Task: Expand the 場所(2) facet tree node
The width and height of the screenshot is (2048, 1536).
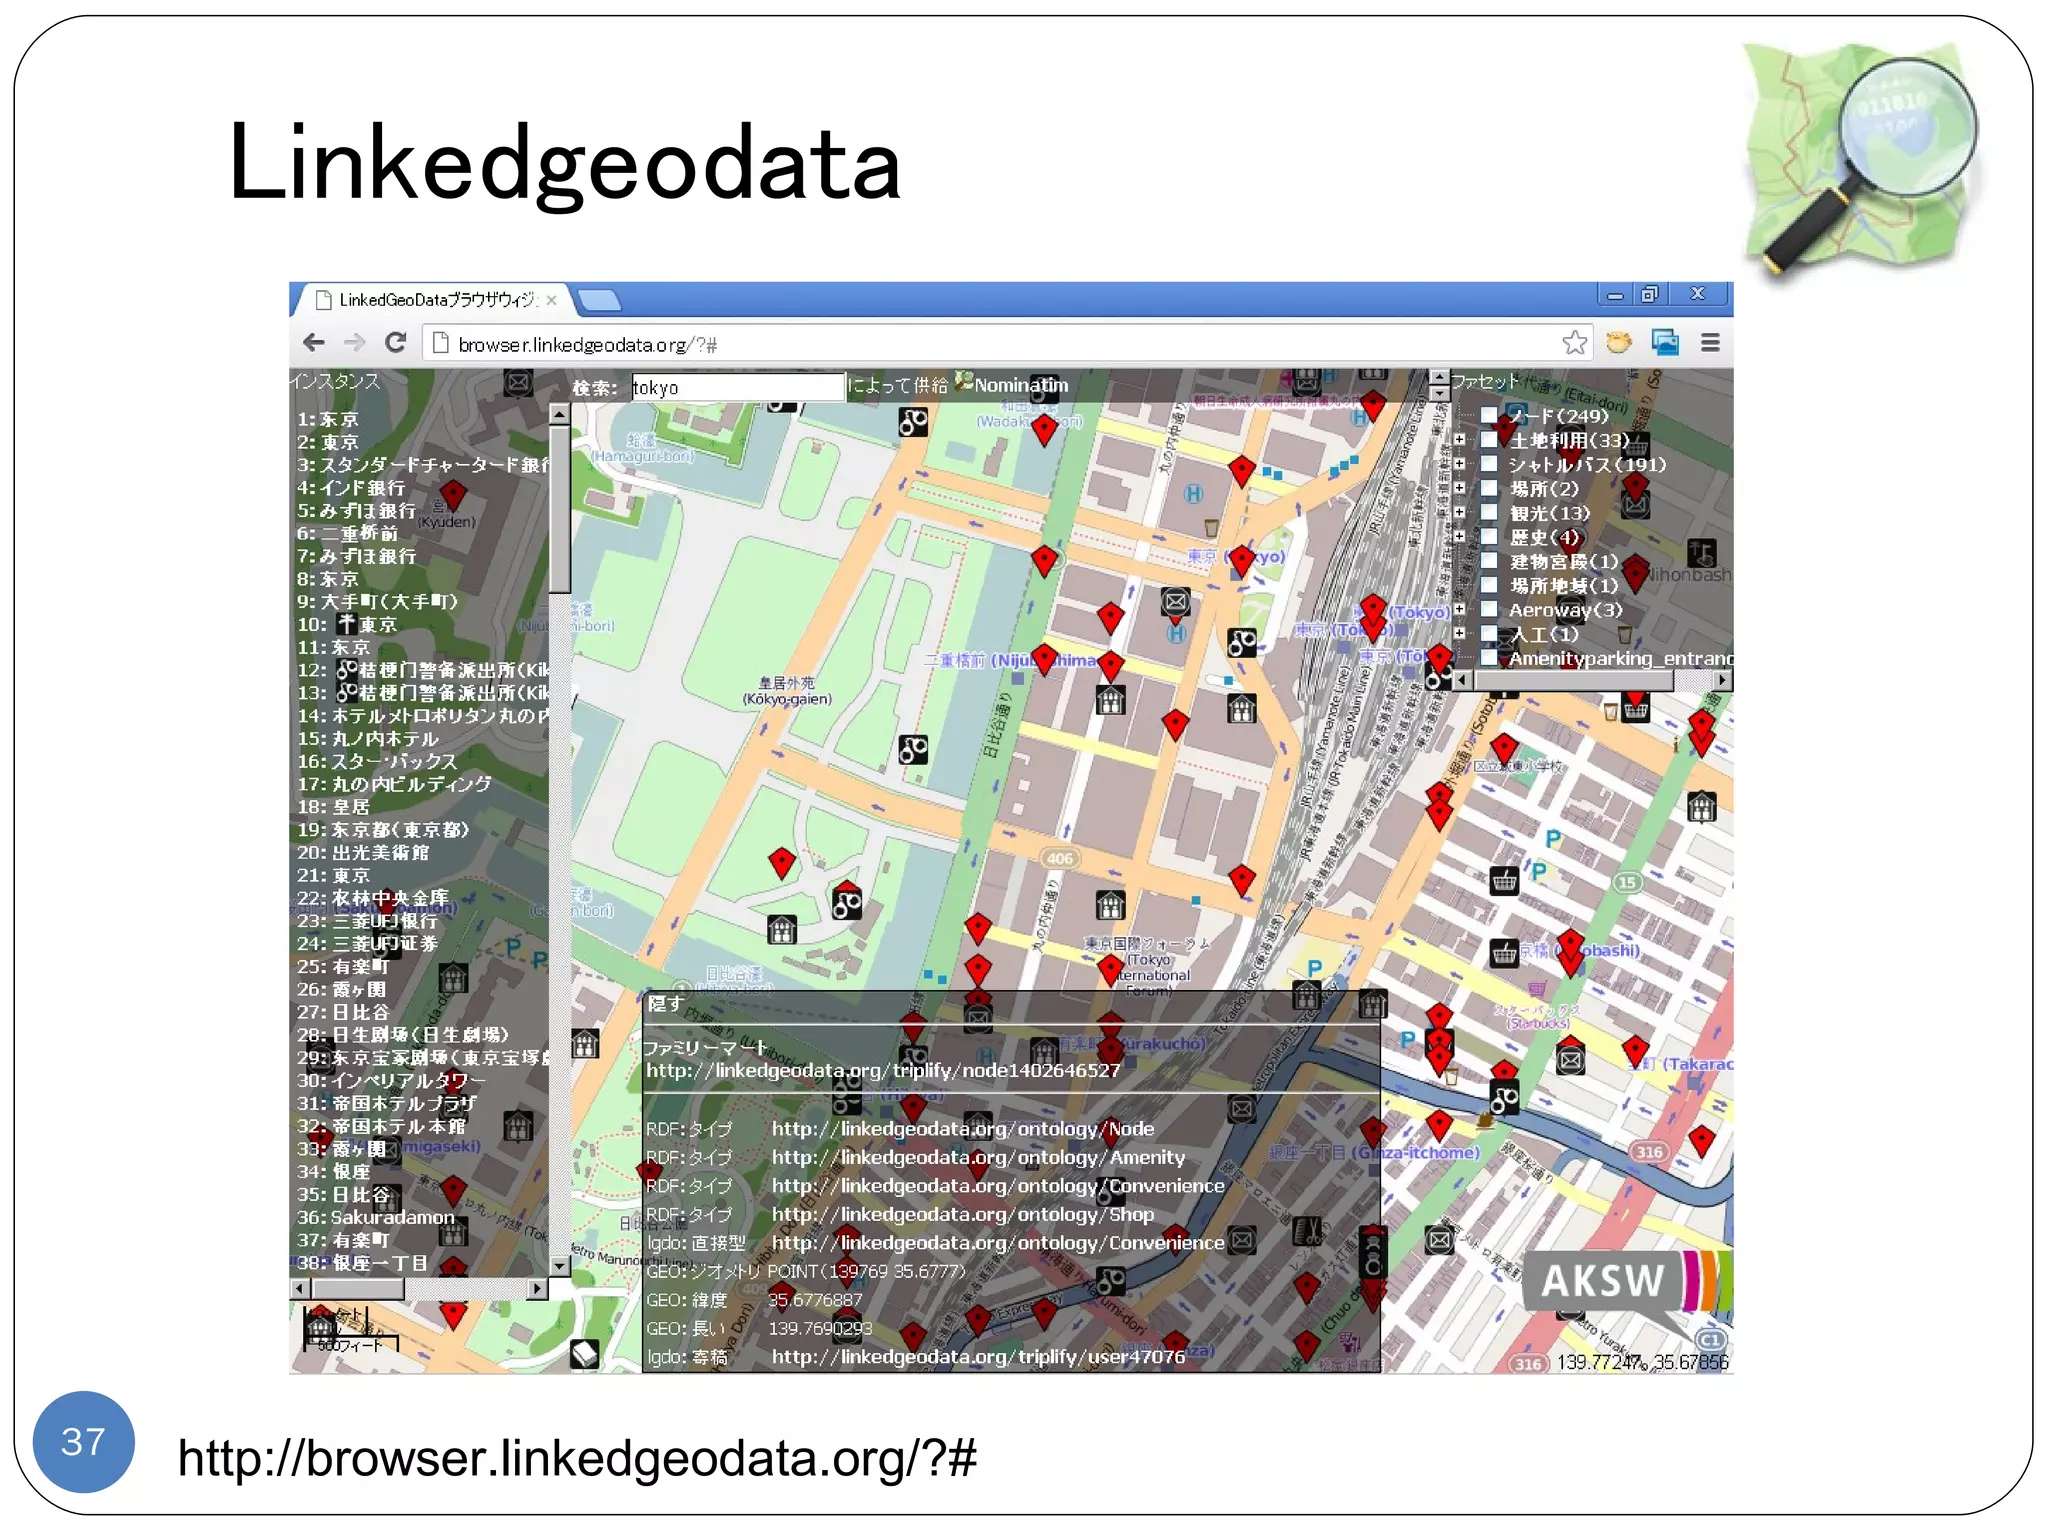Action: coord(1460,488)
